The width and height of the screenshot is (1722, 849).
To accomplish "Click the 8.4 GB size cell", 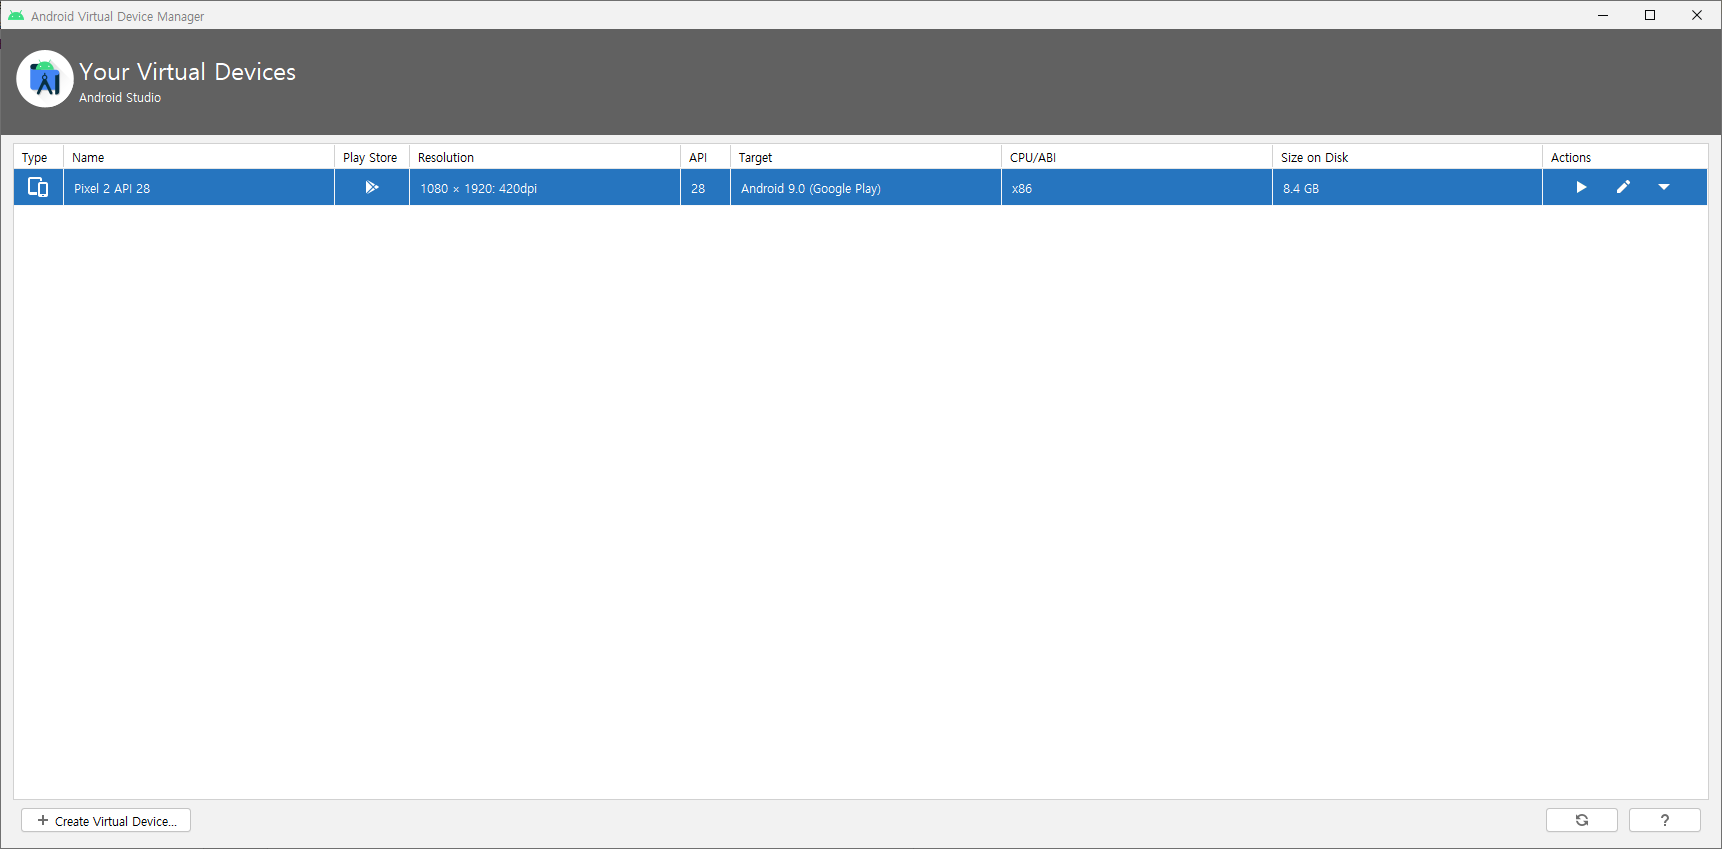I will (1407, 188).
